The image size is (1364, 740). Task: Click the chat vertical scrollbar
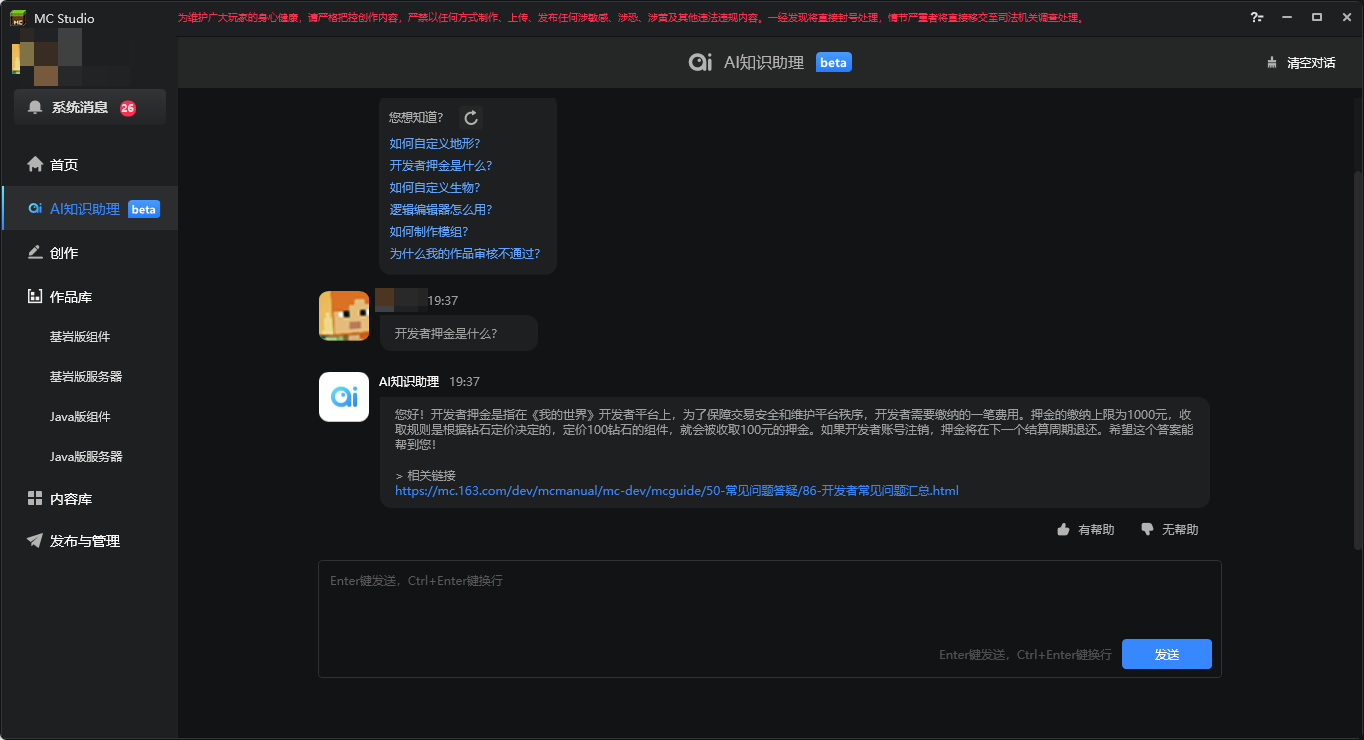point(1357,360)
